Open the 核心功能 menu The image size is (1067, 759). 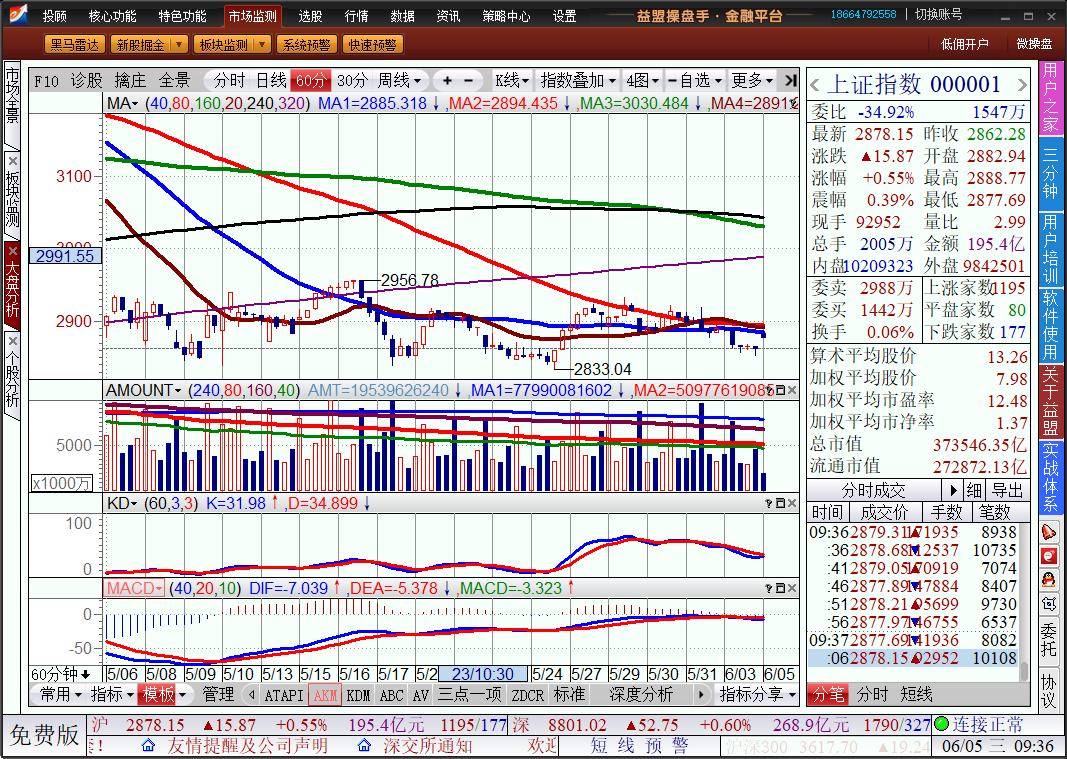(x=112, y=16)
